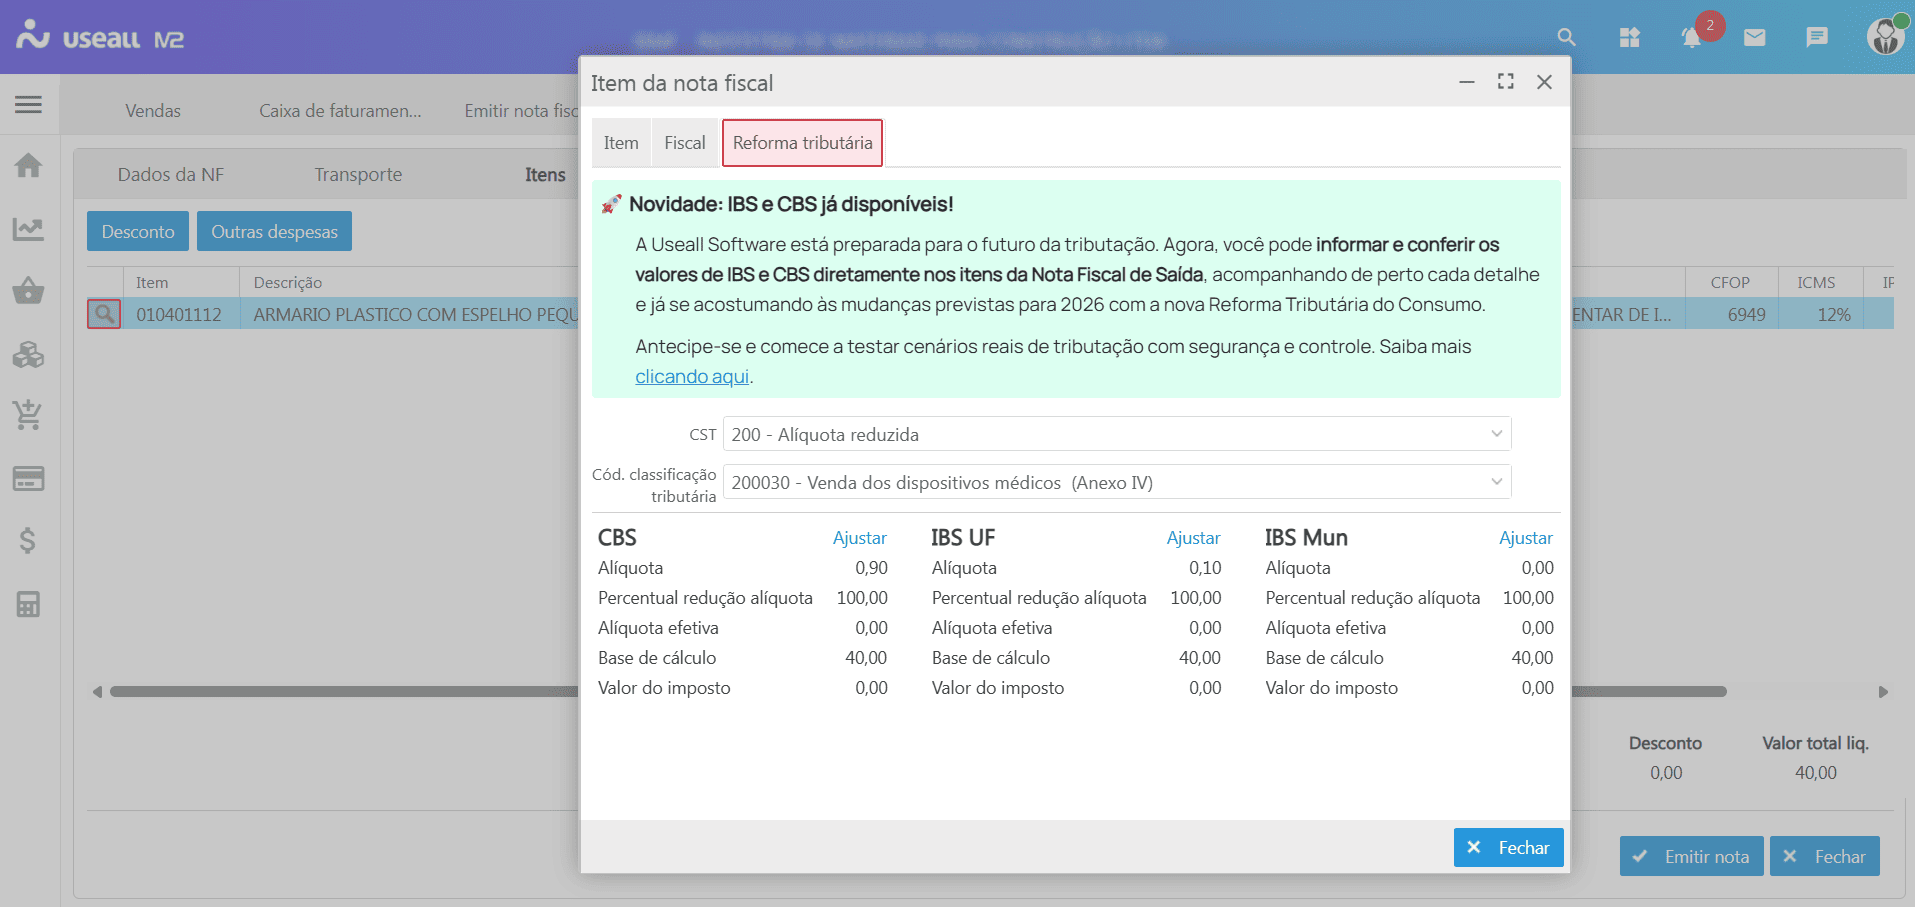Viewport: 1915px width, 907px height.
Task: Open the shopping basket sidebar icon
Action: click(x=28, y=291)
